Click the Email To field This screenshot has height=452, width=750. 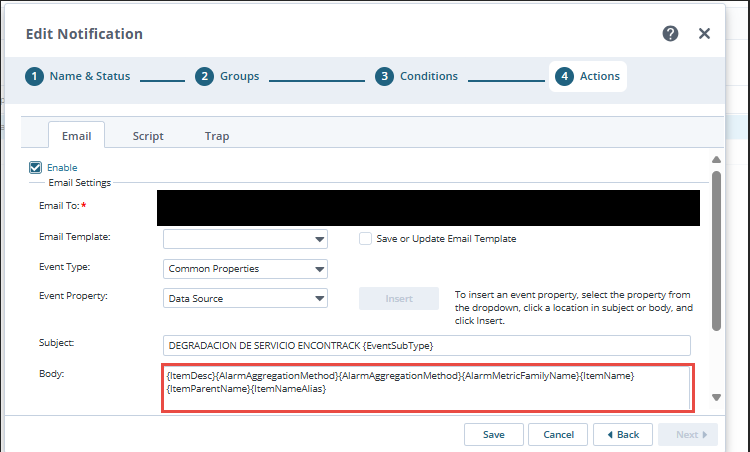pos(428,208)
